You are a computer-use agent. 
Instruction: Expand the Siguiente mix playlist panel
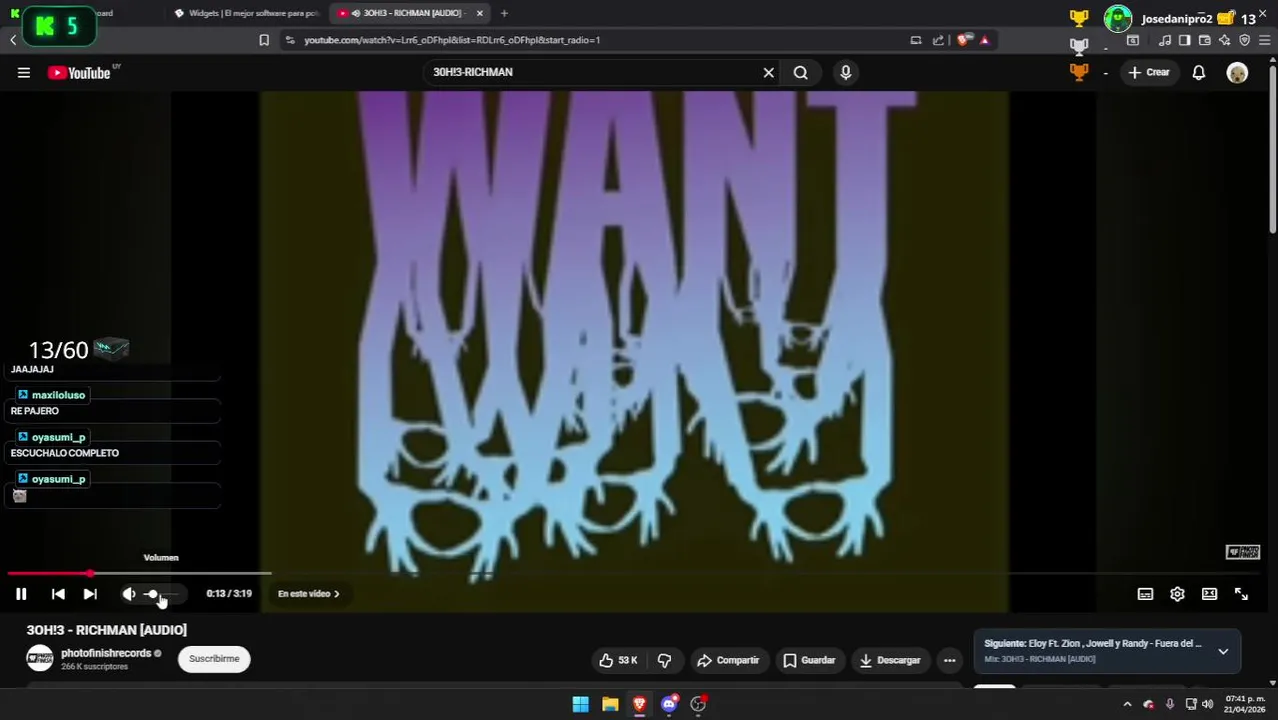pyautogui.click(x=1223, y=651)
